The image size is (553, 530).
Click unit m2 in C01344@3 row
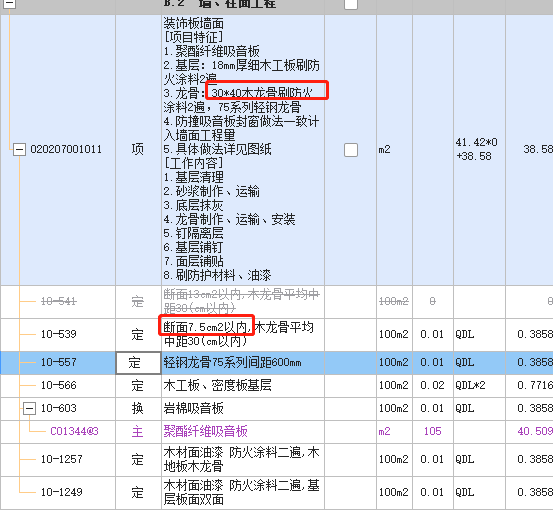384,431
